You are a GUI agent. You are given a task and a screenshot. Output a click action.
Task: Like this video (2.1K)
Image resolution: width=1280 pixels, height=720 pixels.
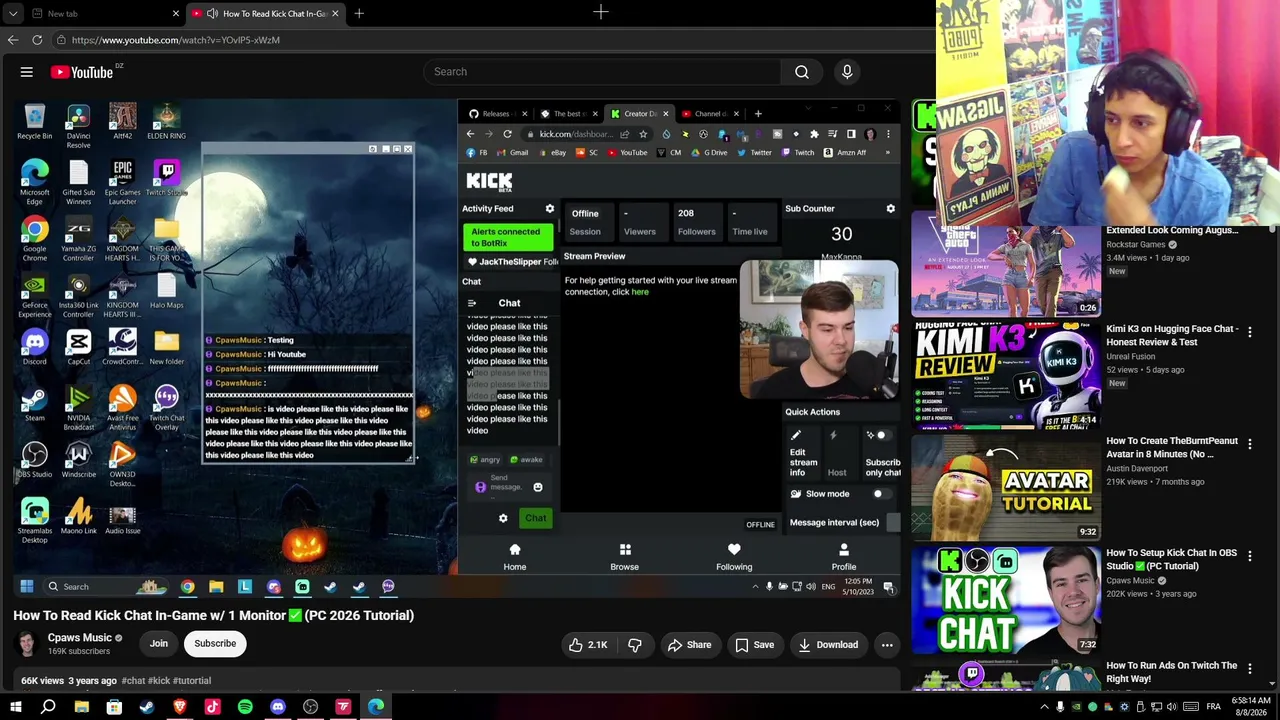tap(588, 645)
